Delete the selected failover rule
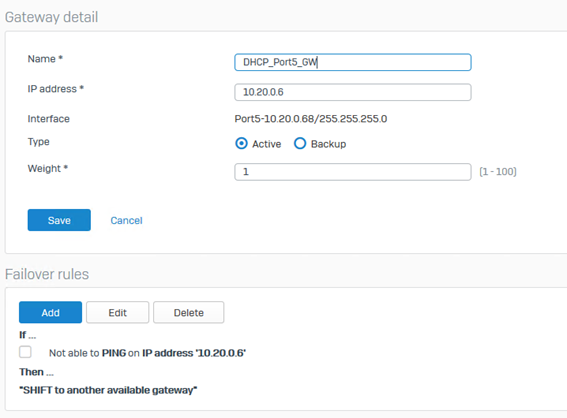This screenshot has width=567, height=418. 188,312
